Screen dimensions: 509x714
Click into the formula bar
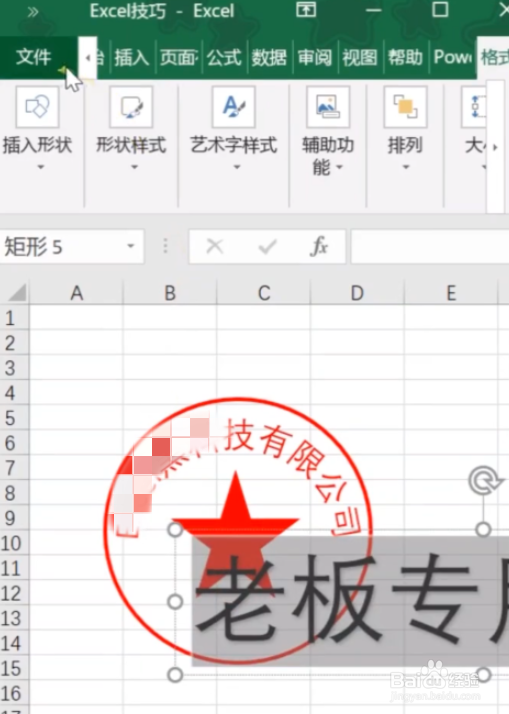(x=430, y=247)
